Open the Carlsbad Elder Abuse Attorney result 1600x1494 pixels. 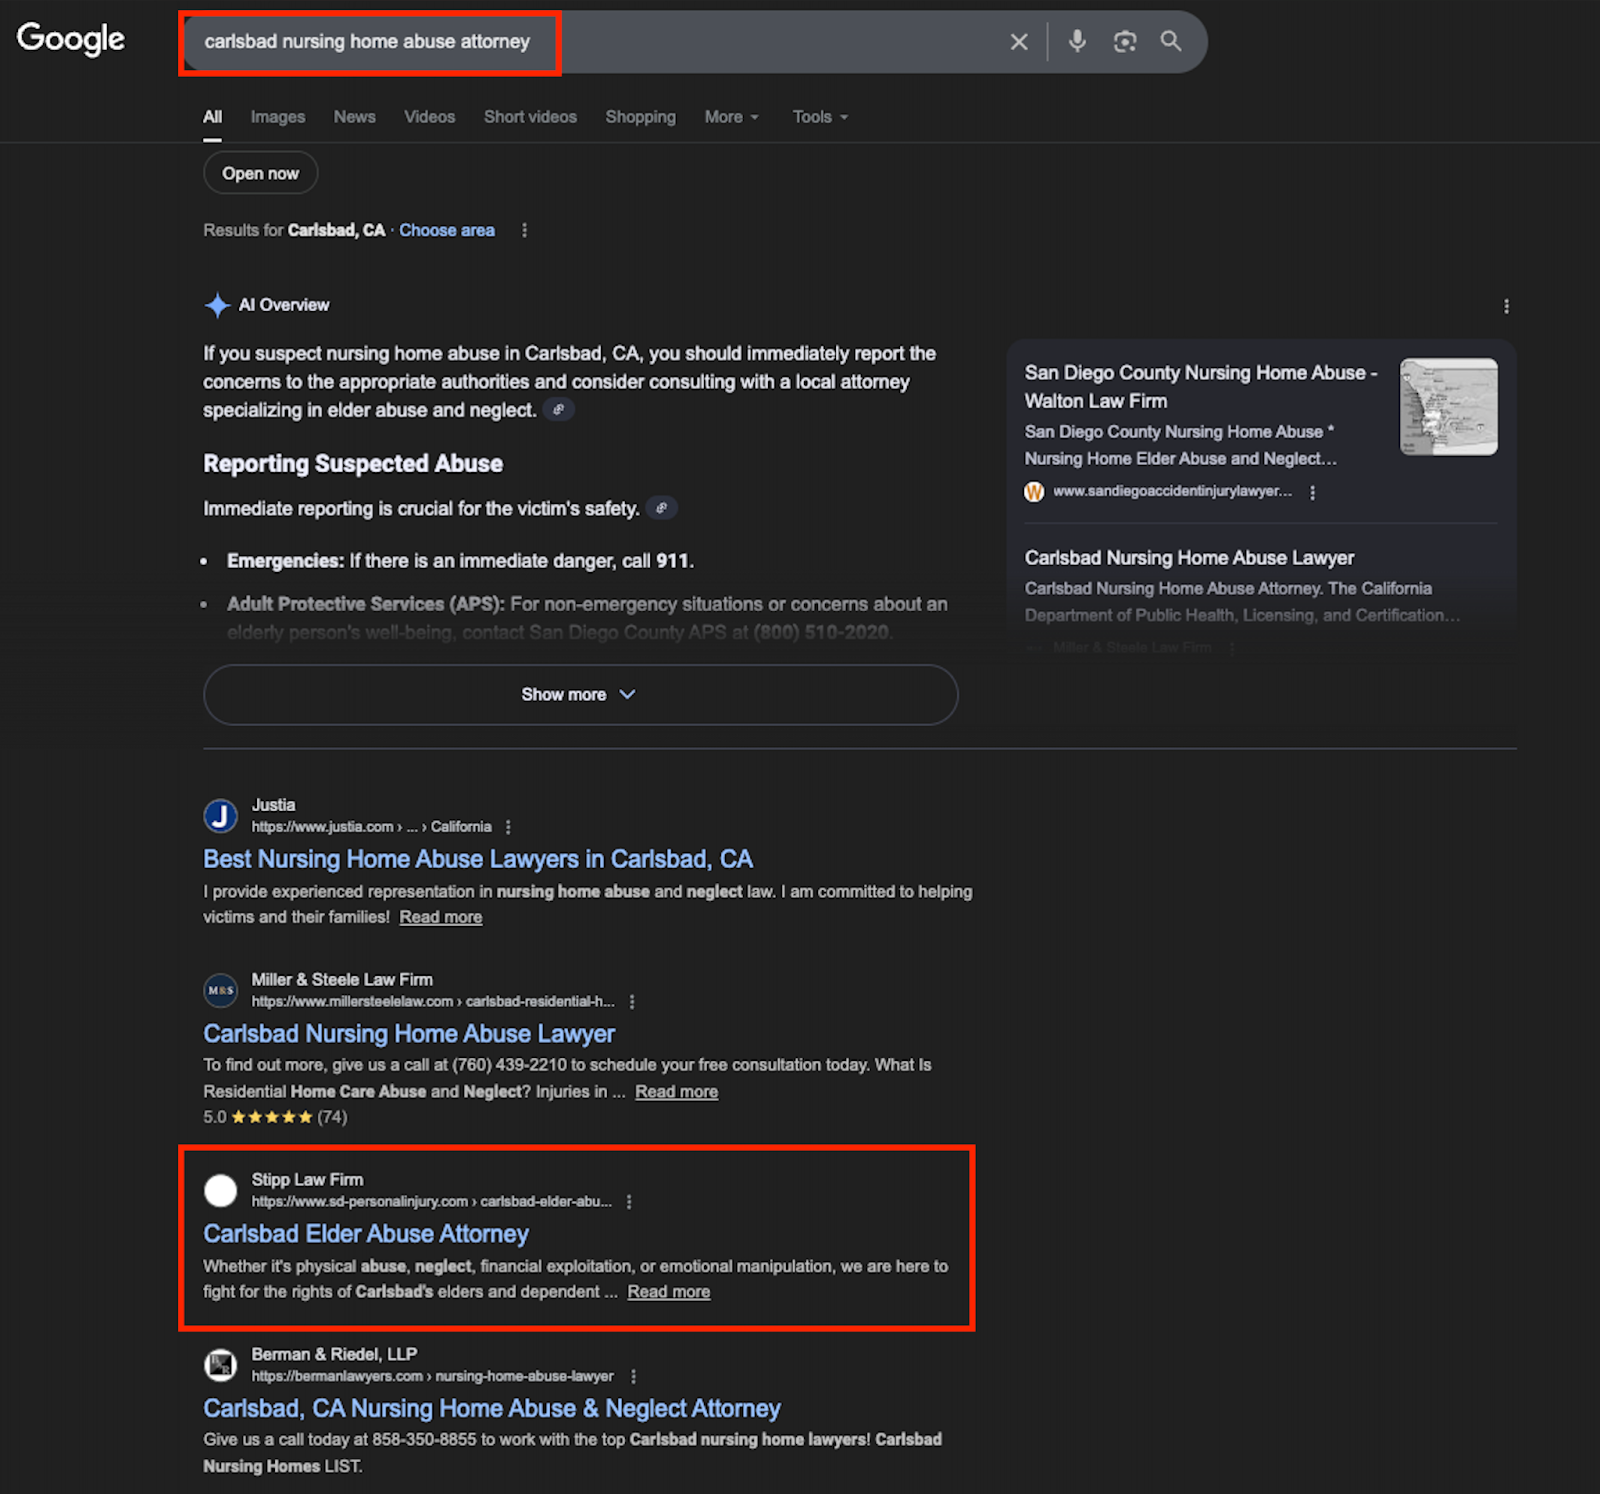pos(366,1234)
